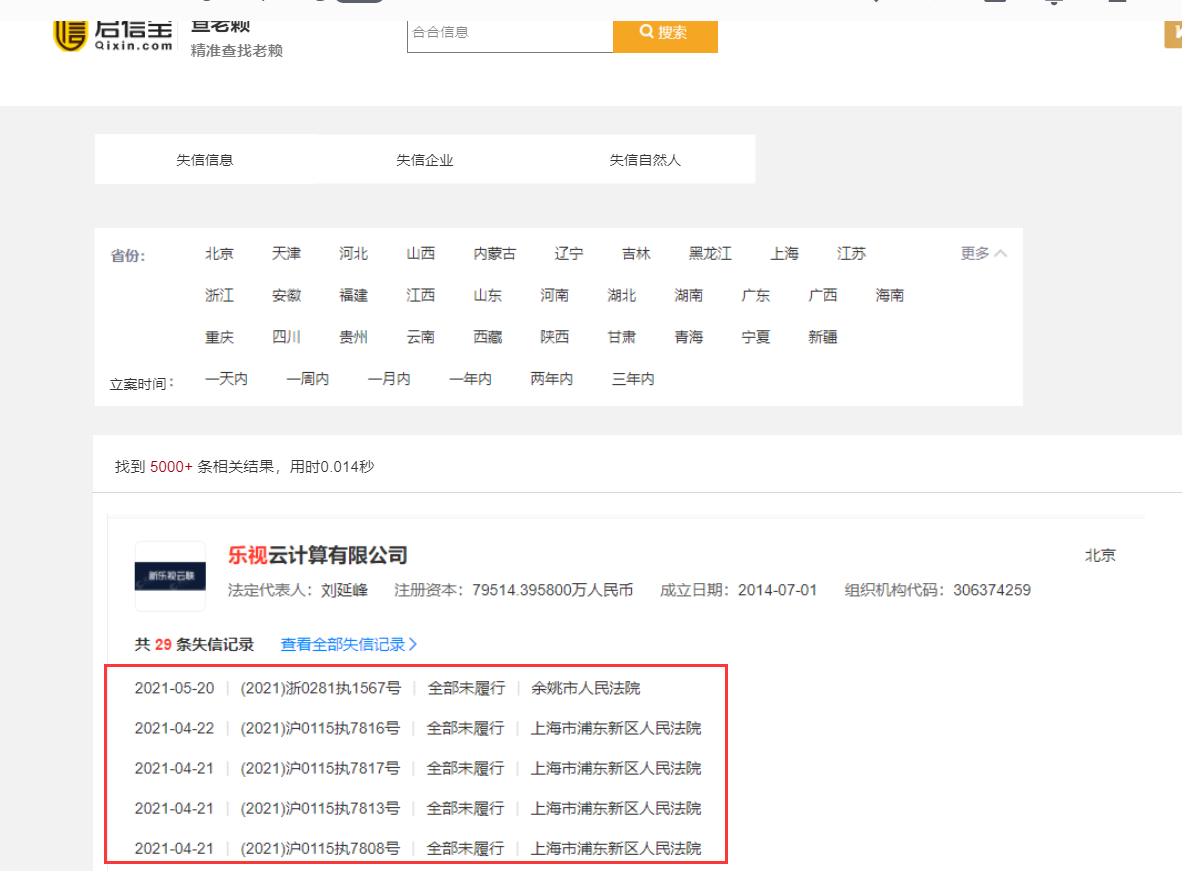
Task: Filter by province 广东
Action: pyautogui.click(x=756, y=295)
